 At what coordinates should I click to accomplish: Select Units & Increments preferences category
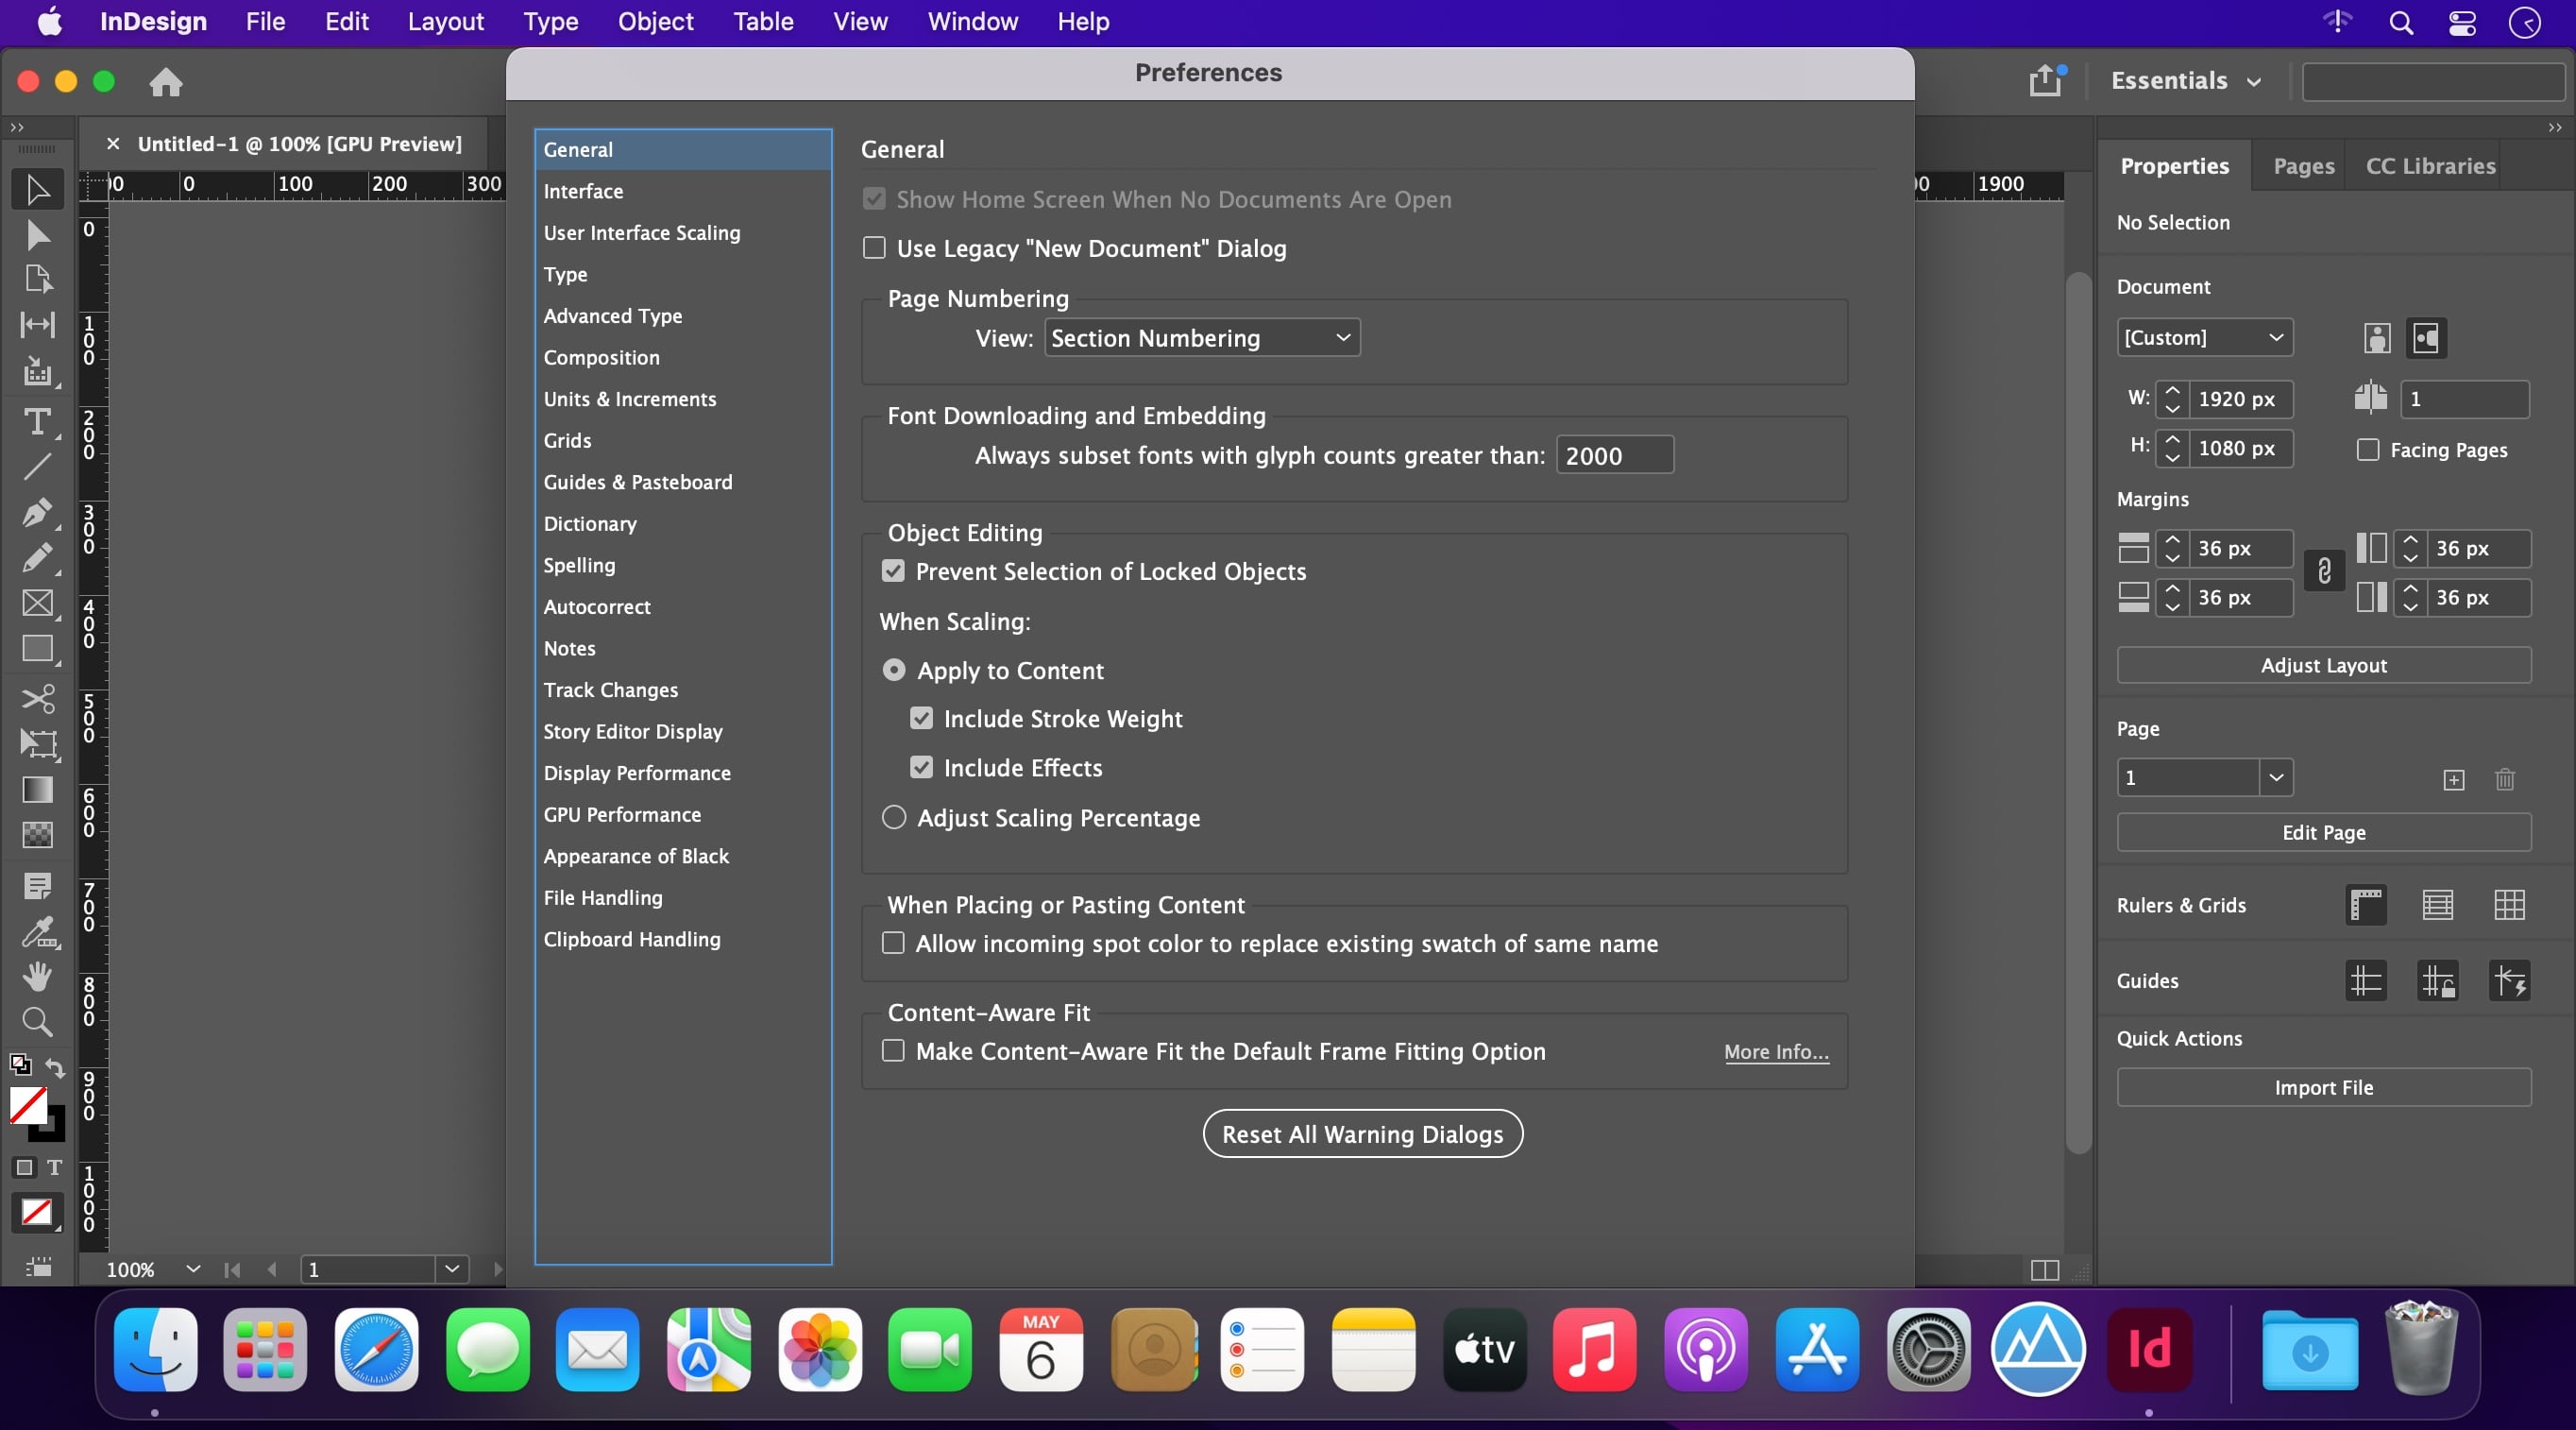point(683,399)
